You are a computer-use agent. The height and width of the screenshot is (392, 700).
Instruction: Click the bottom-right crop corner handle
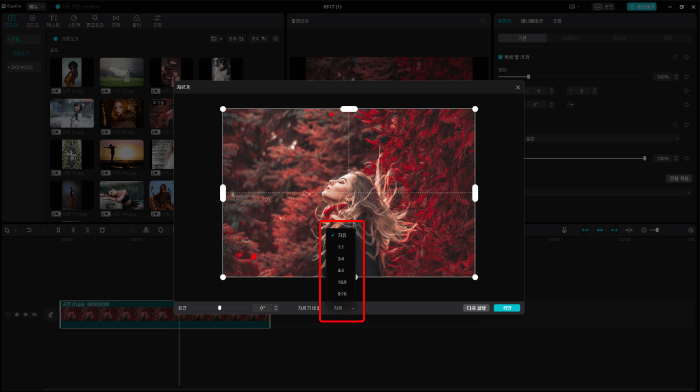pos(475,277)
